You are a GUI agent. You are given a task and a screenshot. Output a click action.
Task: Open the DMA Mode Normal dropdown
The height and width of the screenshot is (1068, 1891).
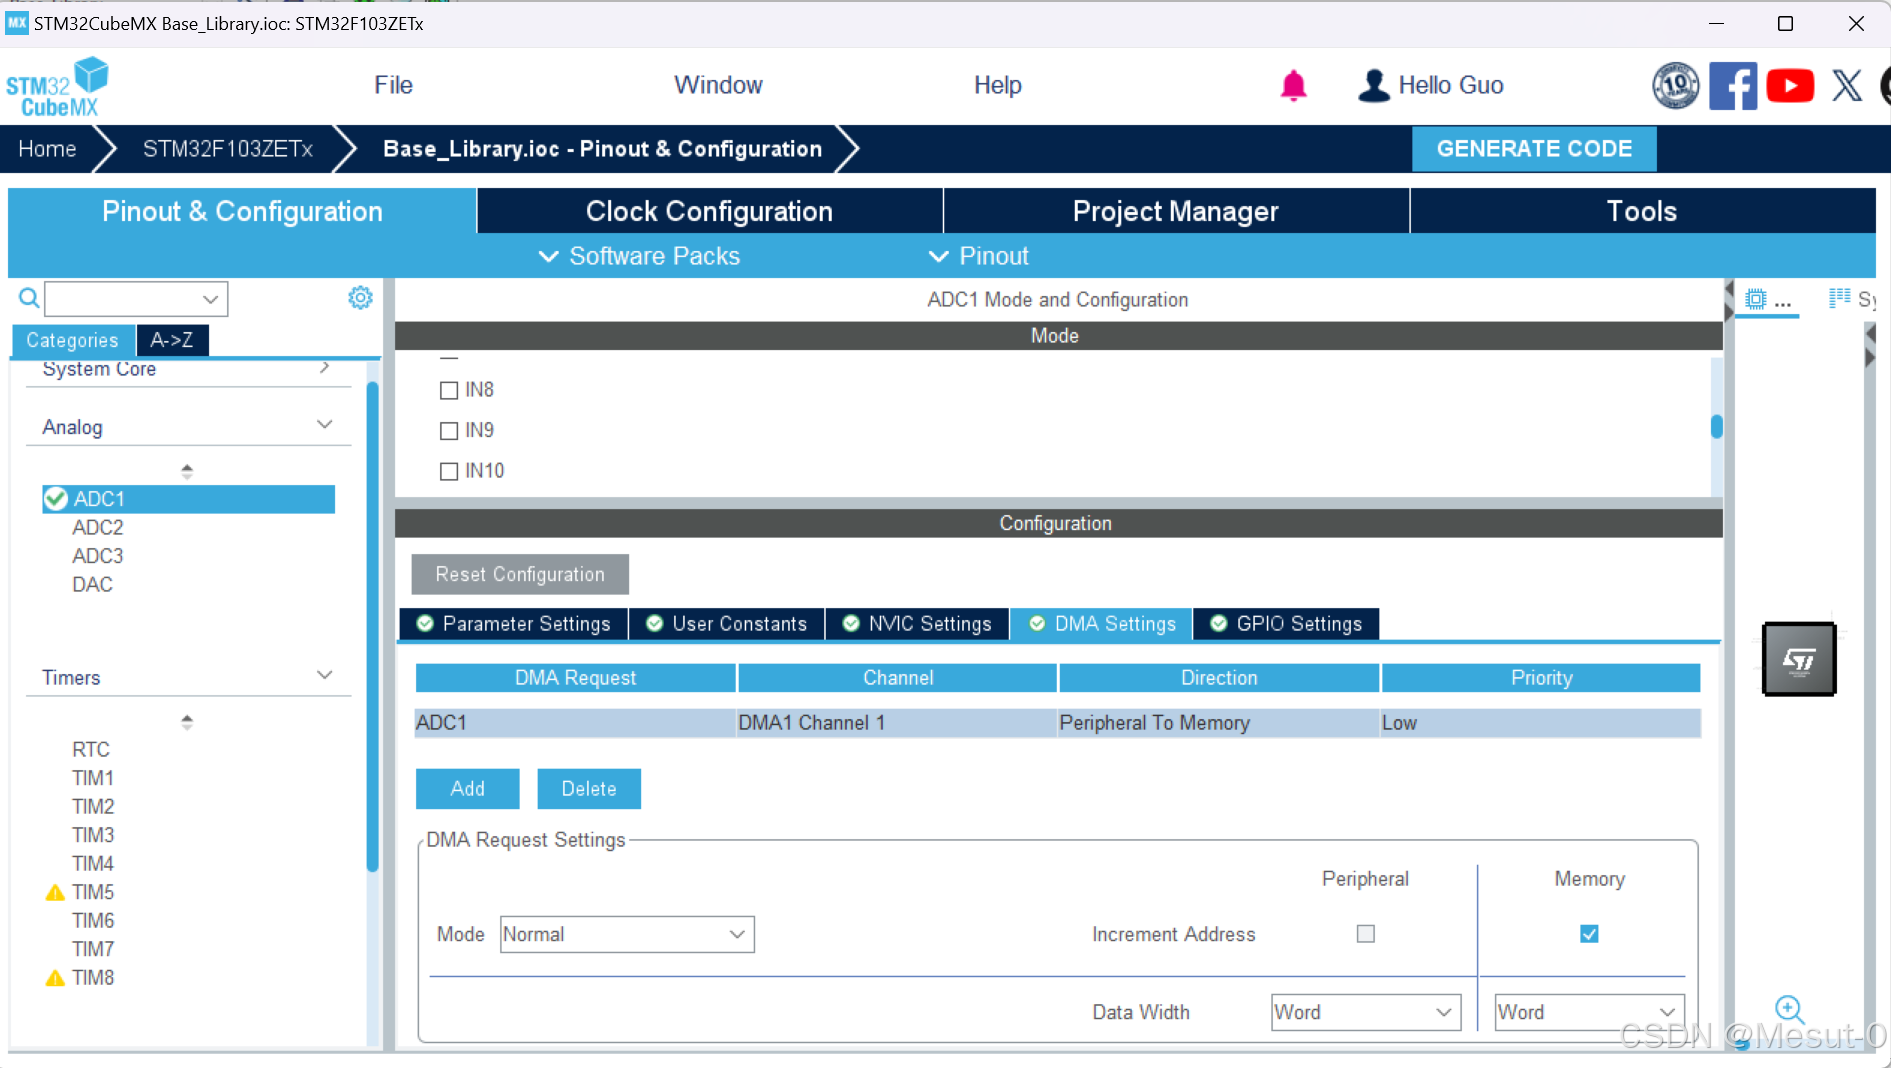click(627, 934)
